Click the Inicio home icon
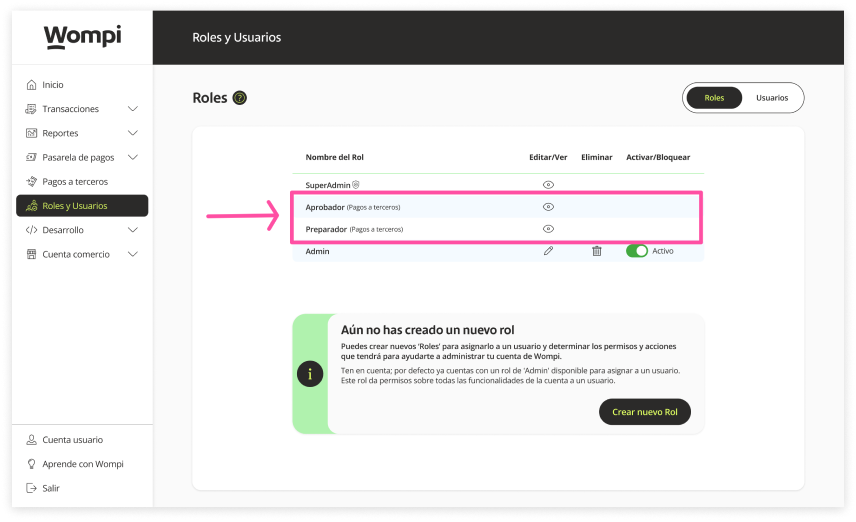This screenshot has width=856, height=522. pos(32,85)
